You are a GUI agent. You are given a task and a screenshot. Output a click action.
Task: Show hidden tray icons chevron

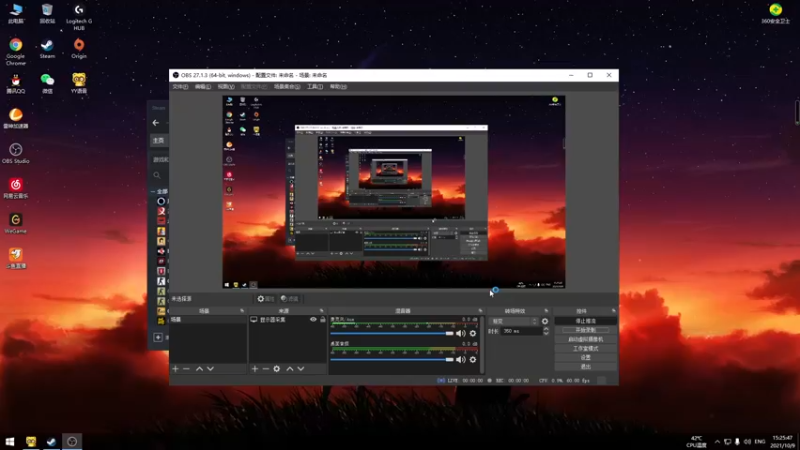click(x=717, y=441)
